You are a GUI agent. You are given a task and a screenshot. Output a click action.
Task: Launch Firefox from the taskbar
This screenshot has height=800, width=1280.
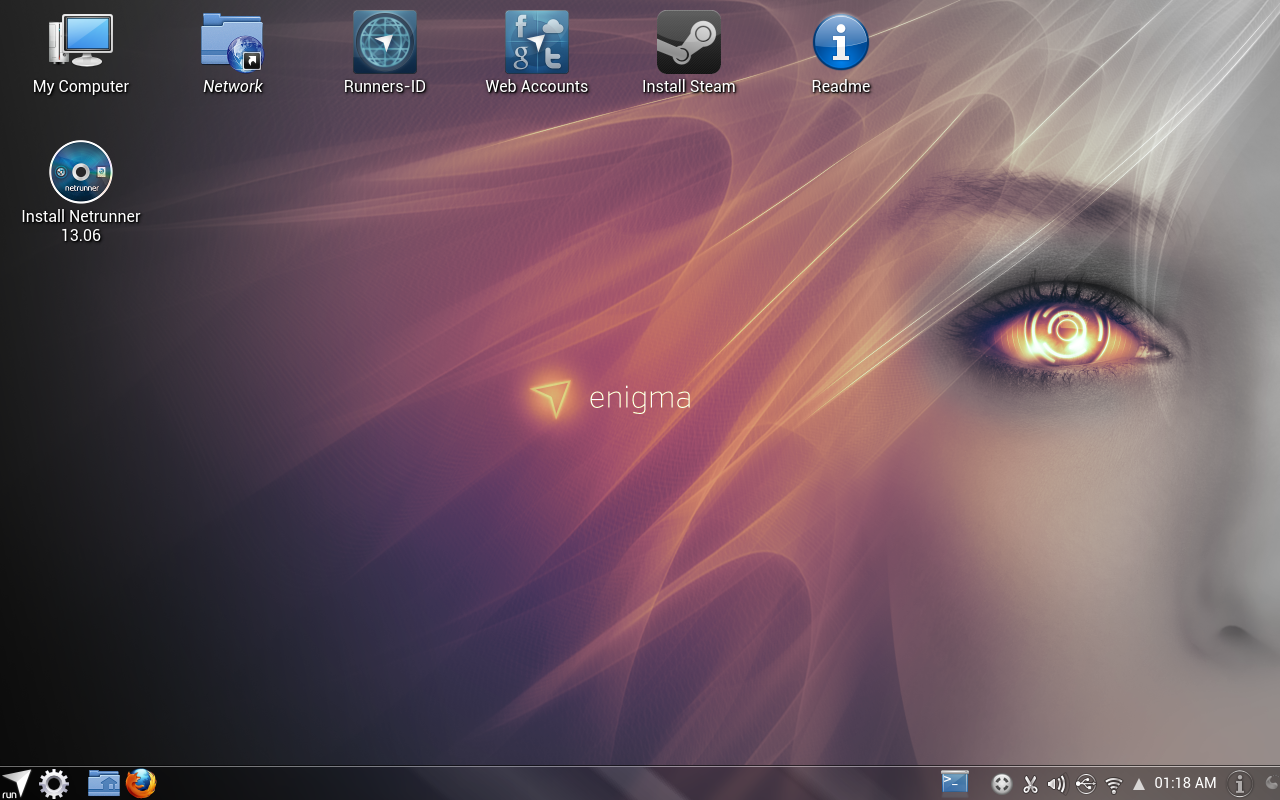pyautogui.click(x=141, y=783)
